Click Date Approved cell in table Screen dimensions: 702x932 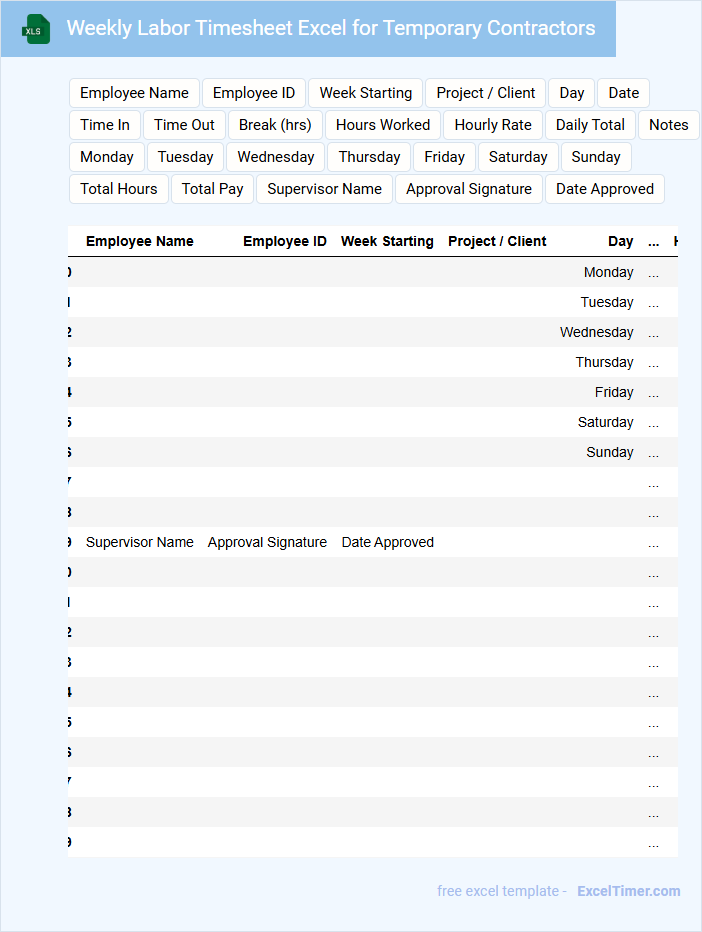click(x=388, y=542)
